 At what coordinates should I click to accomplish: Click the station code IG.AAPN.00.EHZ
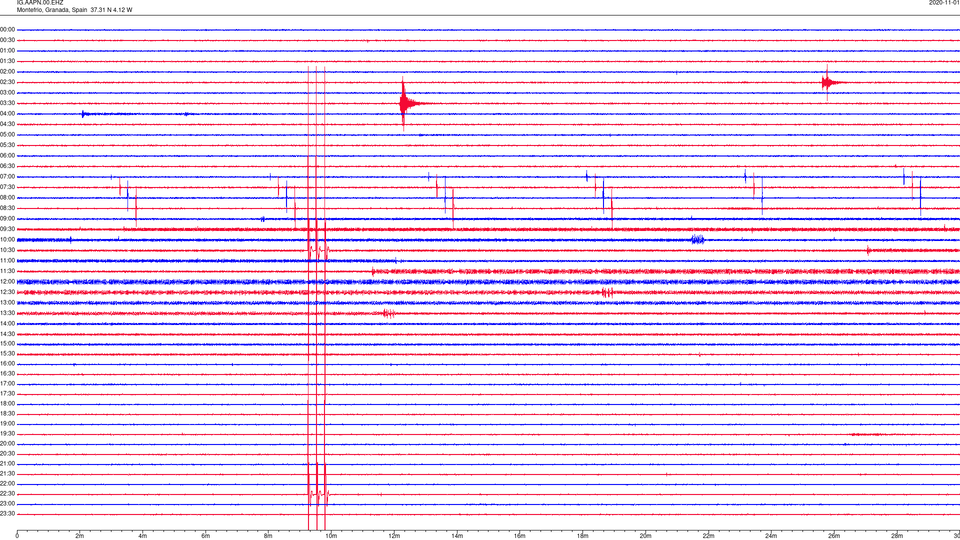40,3
